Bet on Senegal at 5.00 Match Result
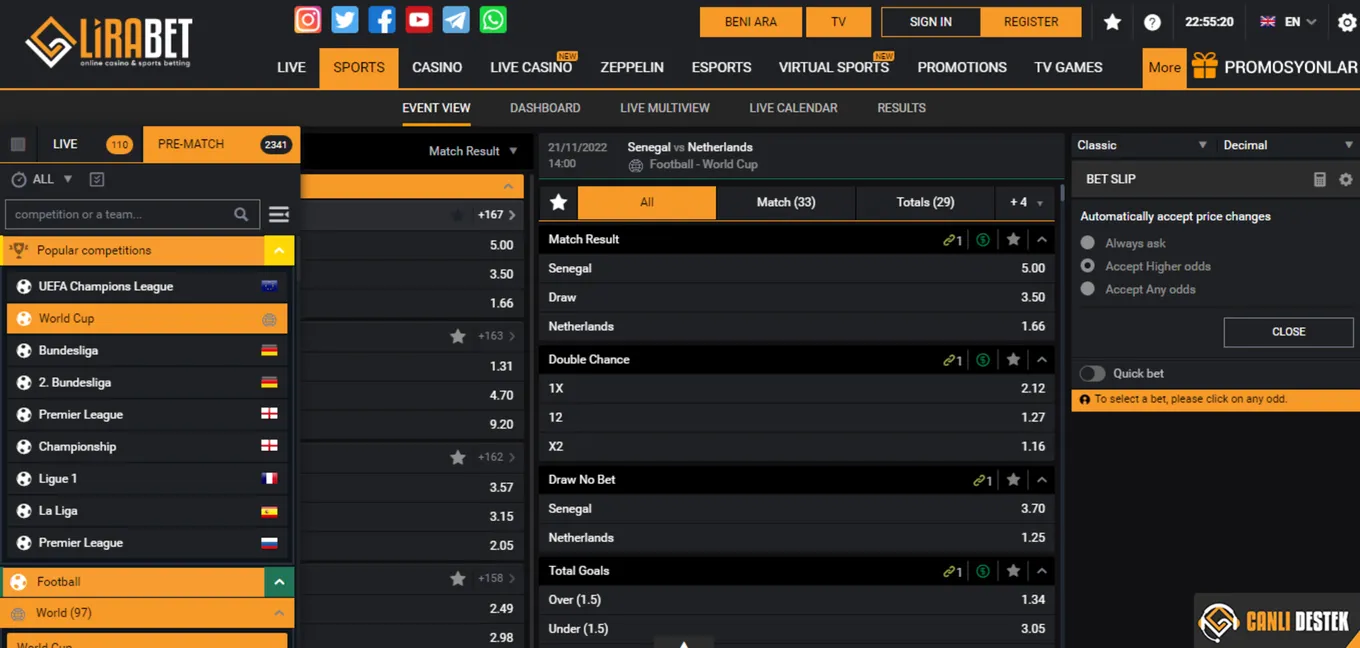 797,269
